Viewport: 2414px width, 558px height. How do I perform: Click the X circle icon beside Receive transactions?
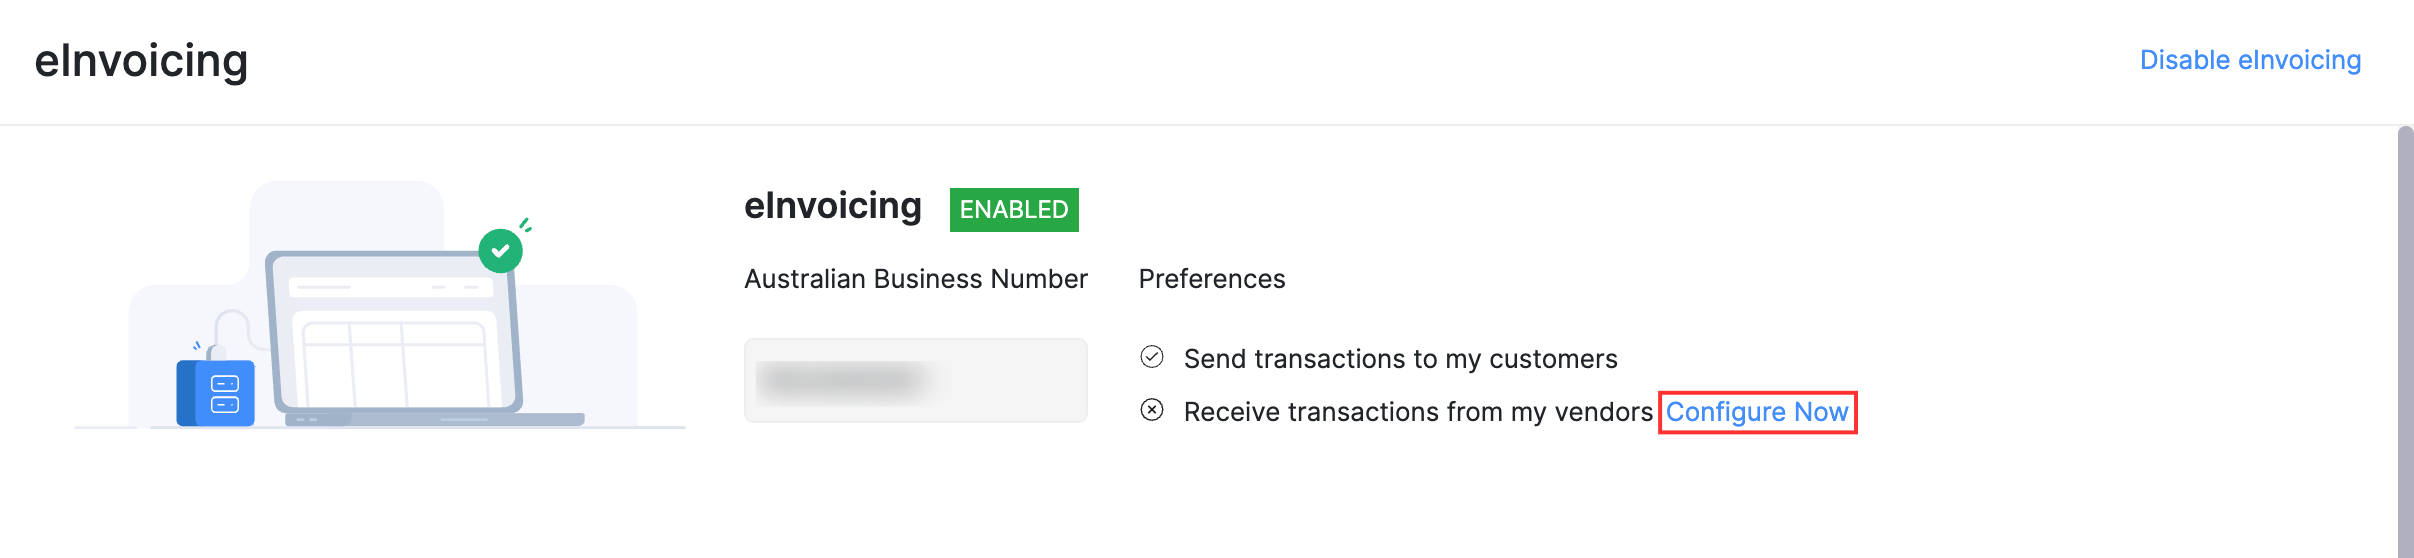pos(1152,410)
